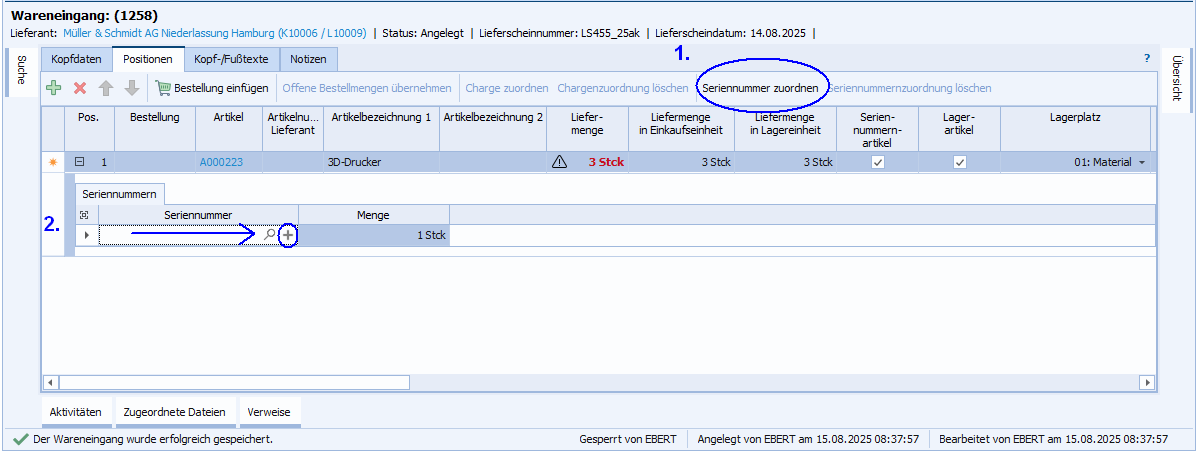The image size is (1197, 453).
Task: Open help via the question mark icon
Action: point(1147,58)
